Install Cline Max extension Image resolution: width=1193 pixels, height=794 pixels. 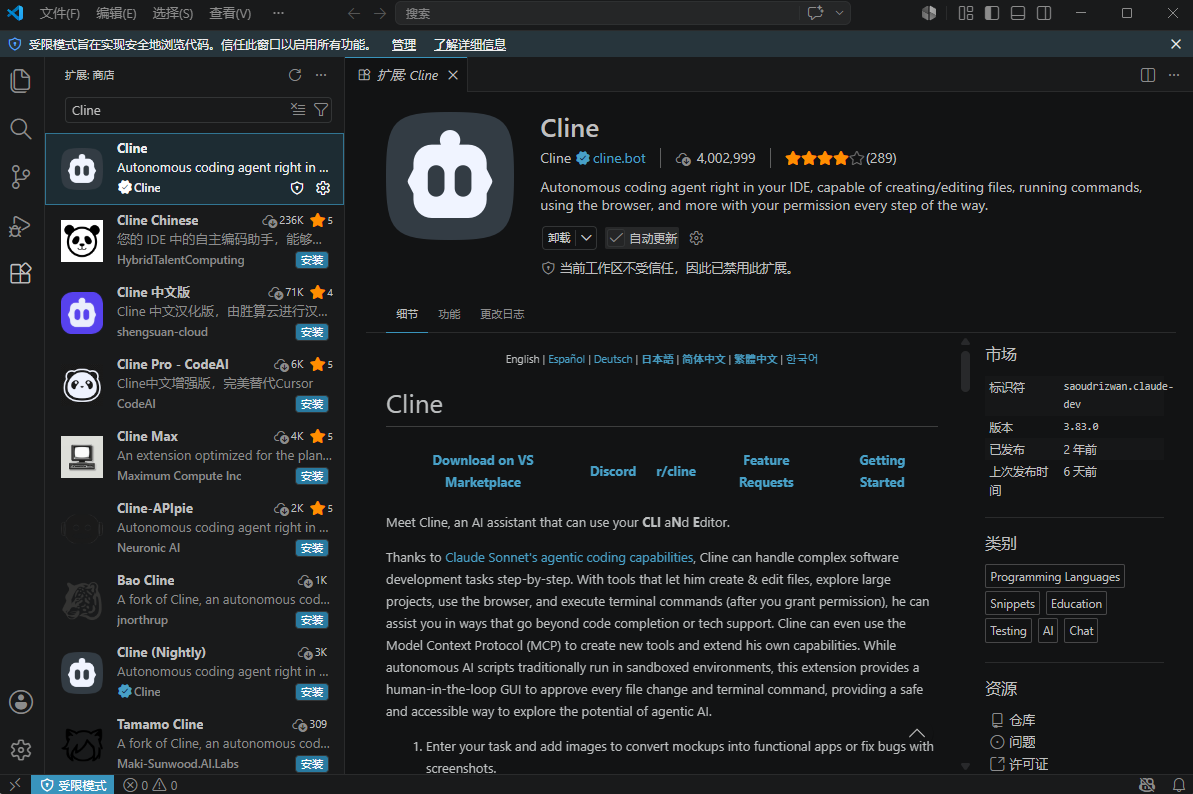(x=312, y=476)
